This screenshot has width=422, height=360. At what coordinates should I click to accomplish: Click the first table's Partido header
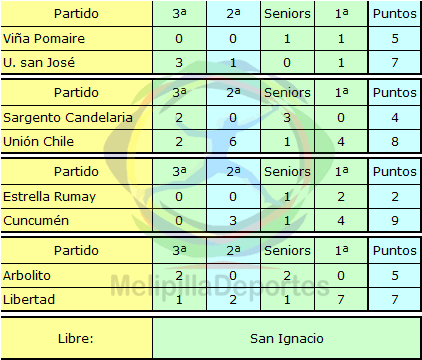tap(76, 14)
